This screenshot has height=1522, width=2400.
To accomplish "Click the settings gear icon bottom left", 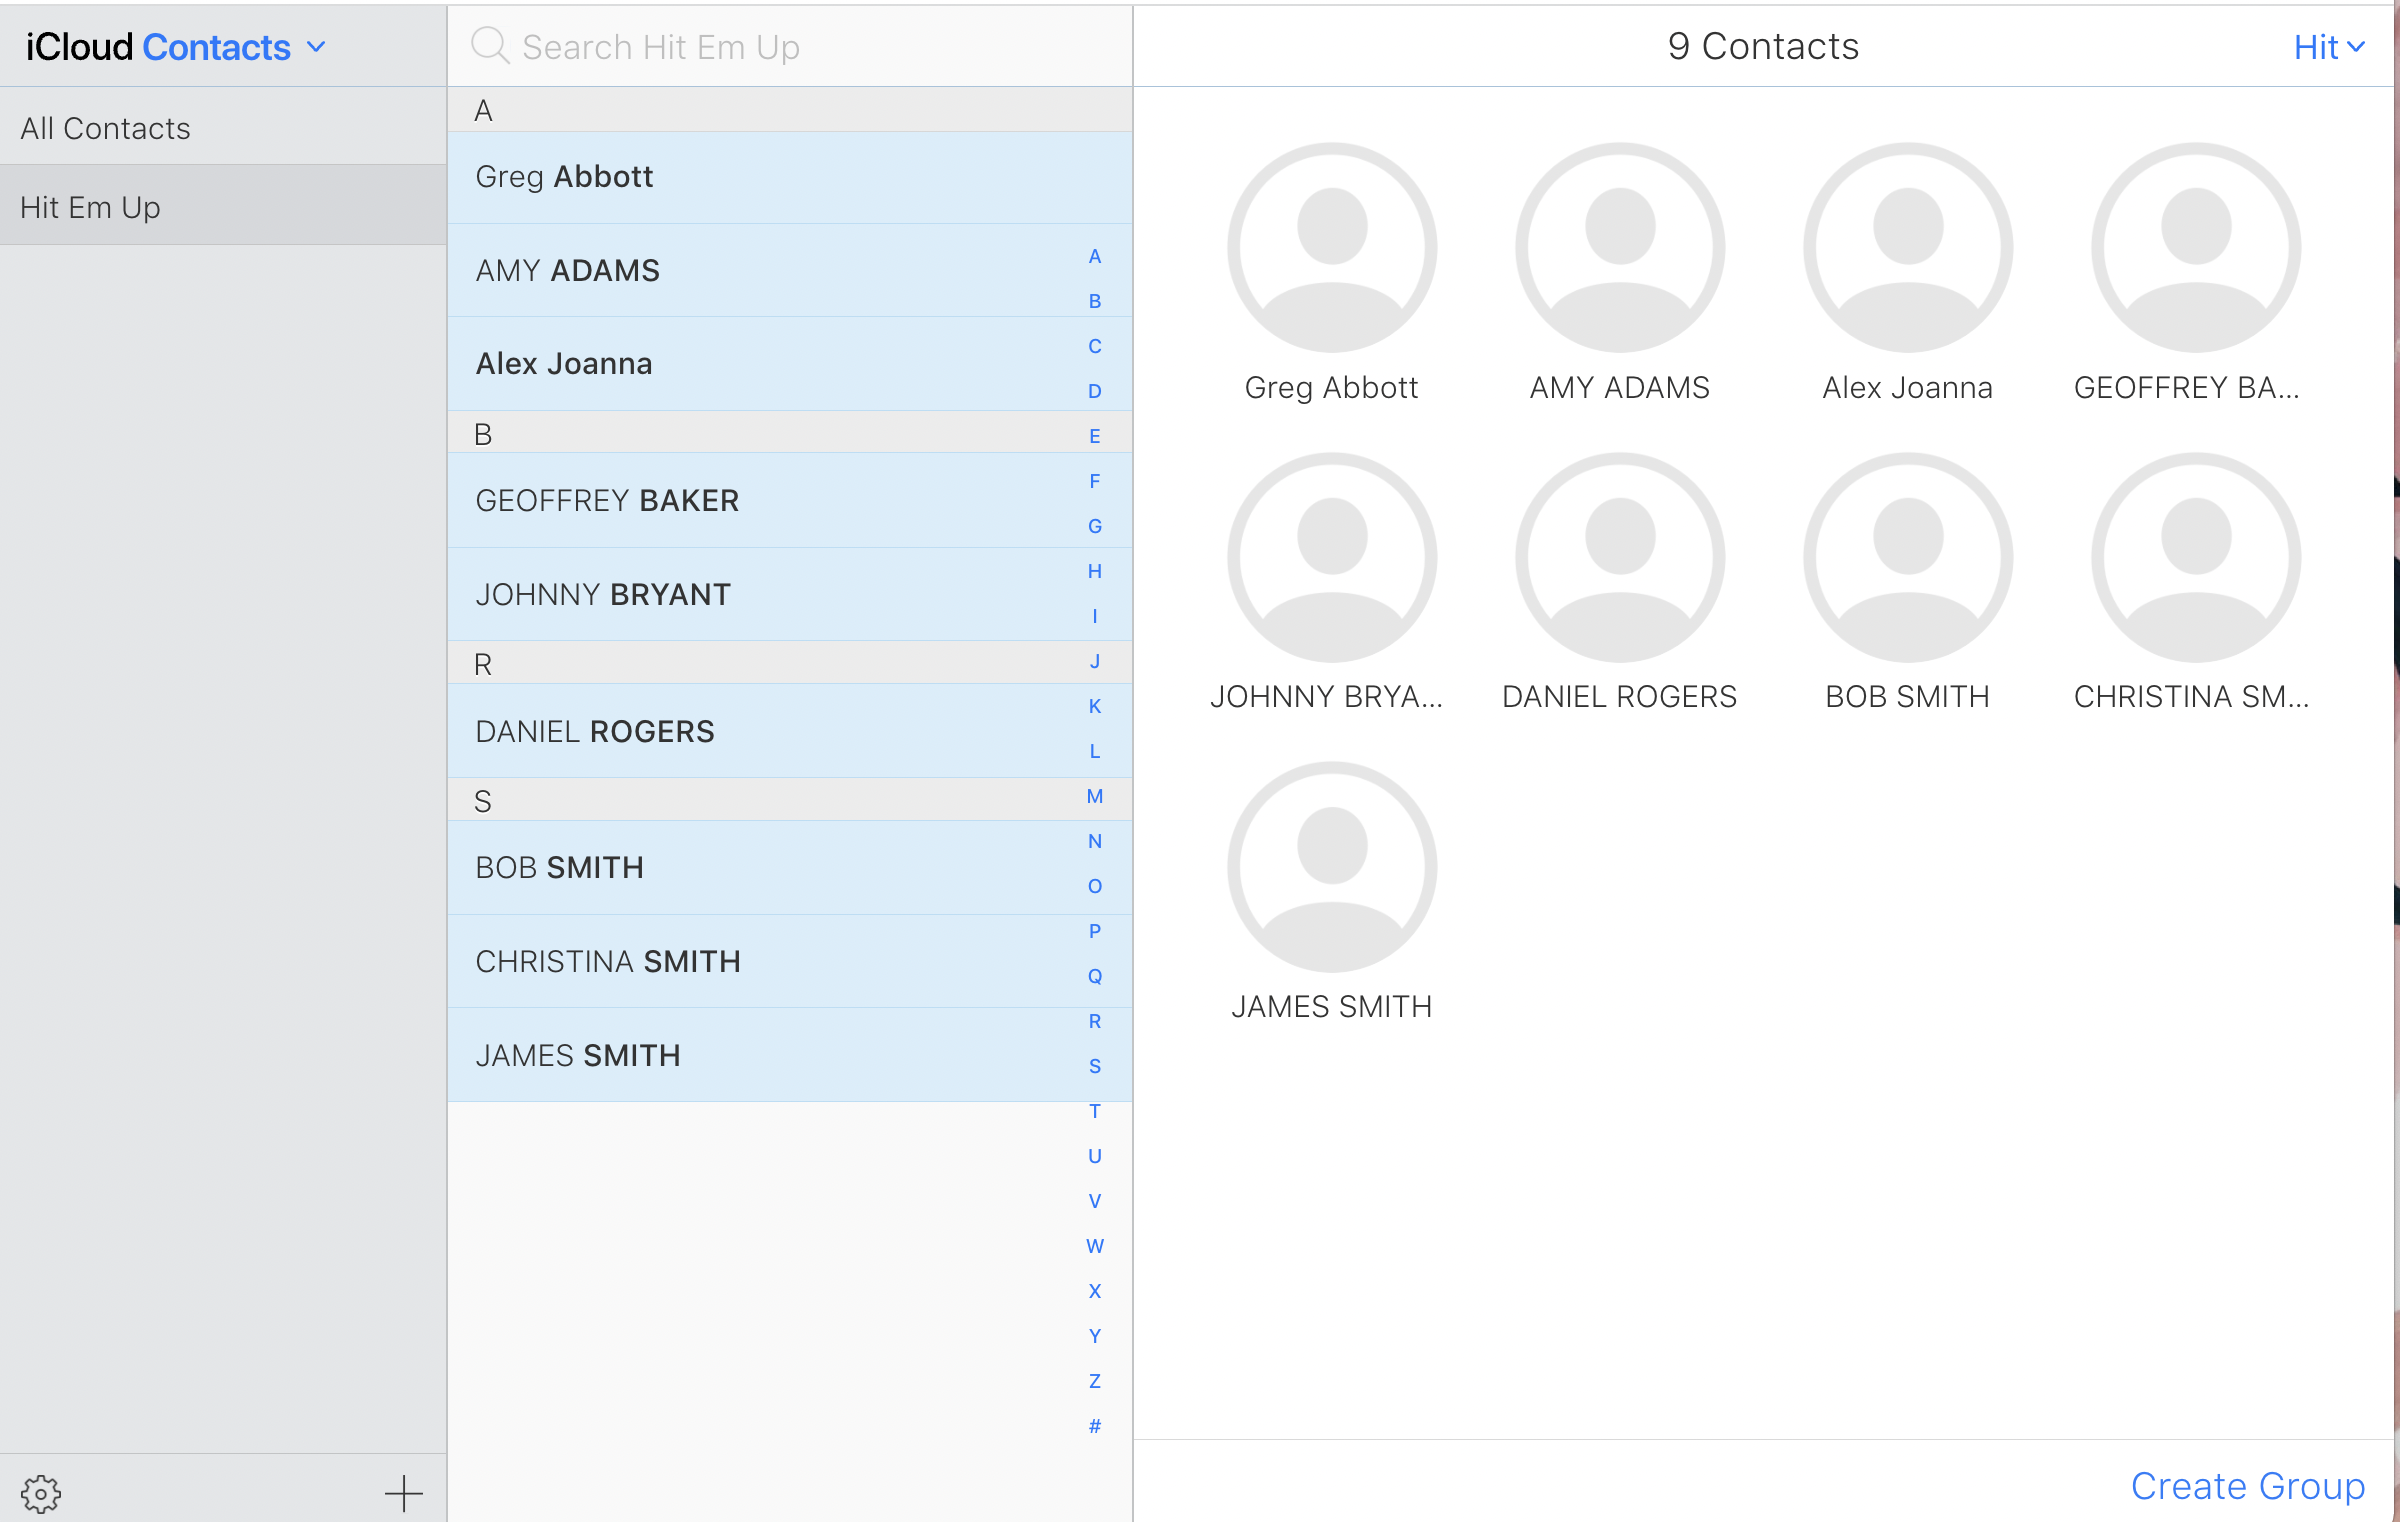I will (x=40, y=1494).
